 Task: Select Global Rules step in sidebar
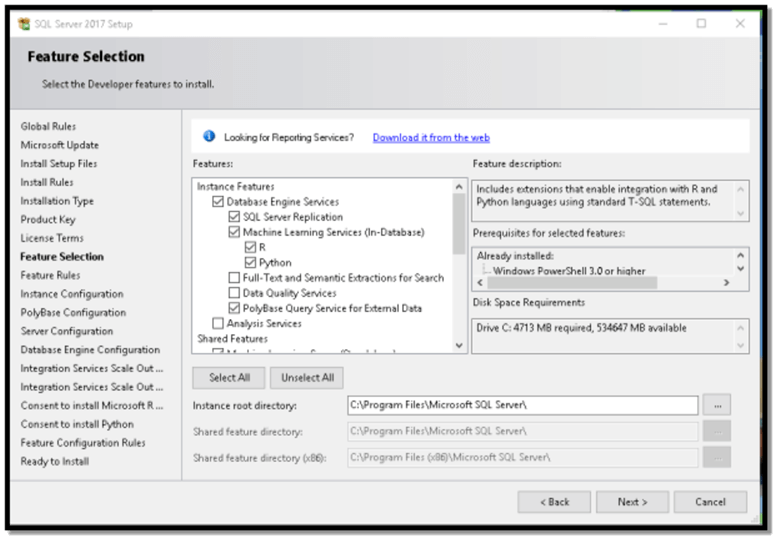pos(48,126)
